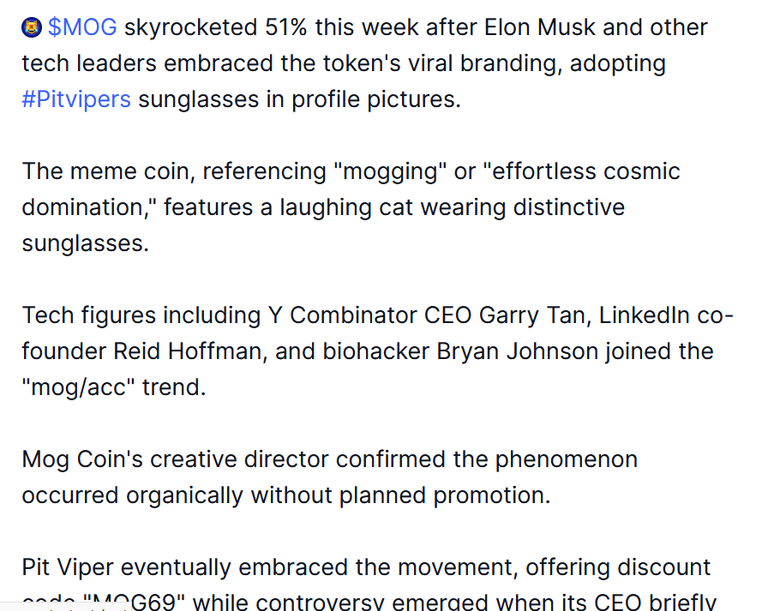The image size is (768, 611).
Task: Click the partially hidden status bar at bottom-left
Action: [65, 608]
